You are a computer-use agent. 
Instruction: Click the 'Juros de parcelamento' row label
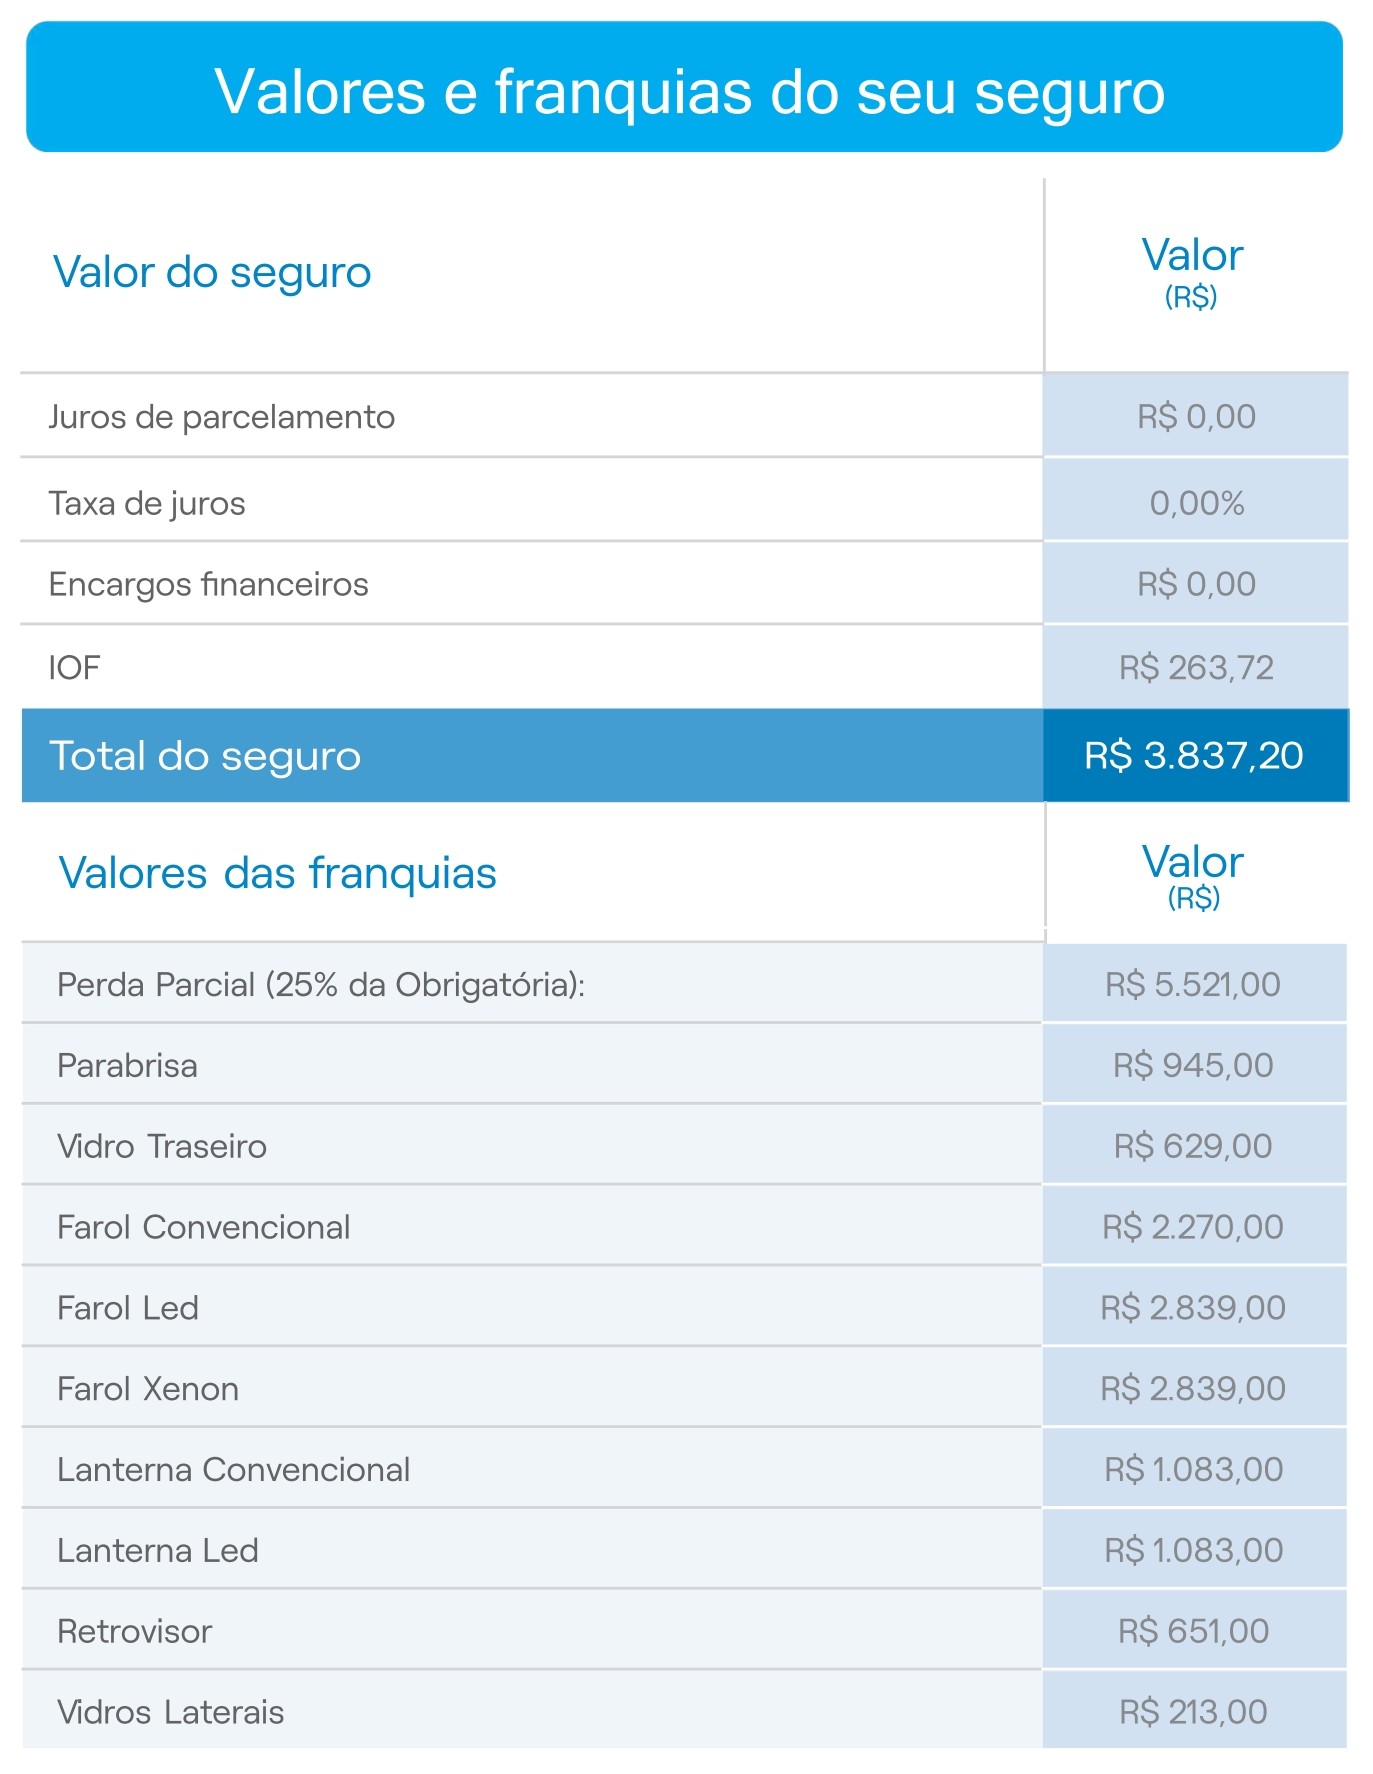221,417
